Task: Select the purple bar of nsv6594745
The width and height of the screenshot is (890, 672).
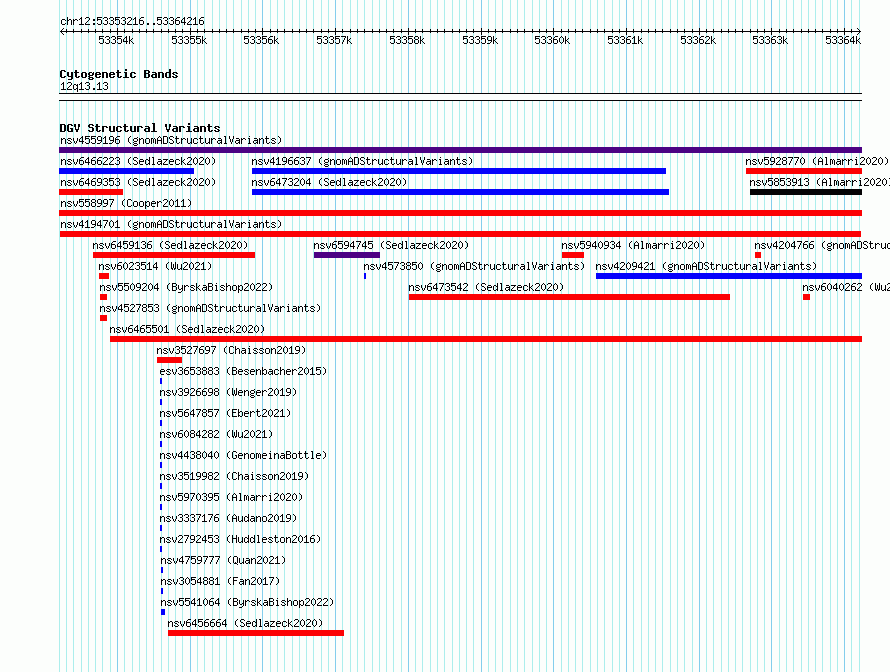Action: pyautogui.click(x=347, y=255)
